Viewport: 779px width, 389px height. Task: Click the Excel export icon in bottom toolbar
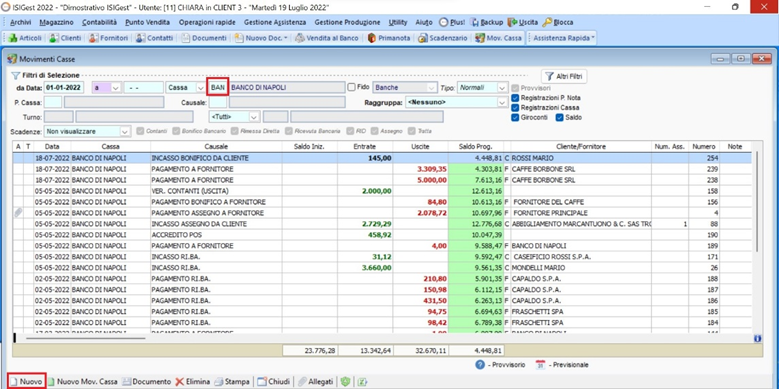pyautogui.click(x=362, y=382)
